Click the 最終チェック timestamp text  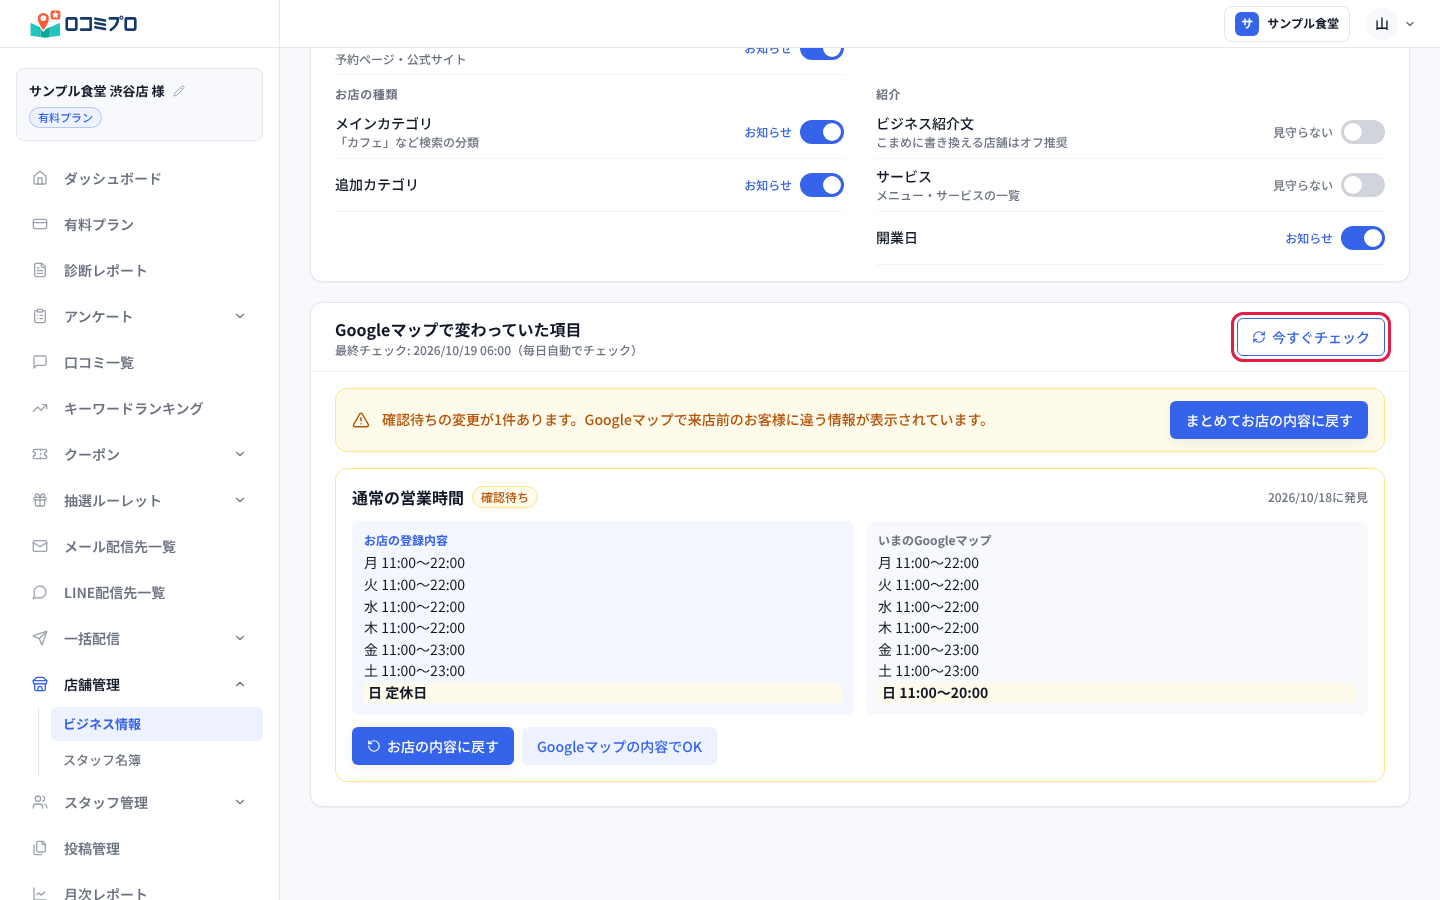click(486, 351)
